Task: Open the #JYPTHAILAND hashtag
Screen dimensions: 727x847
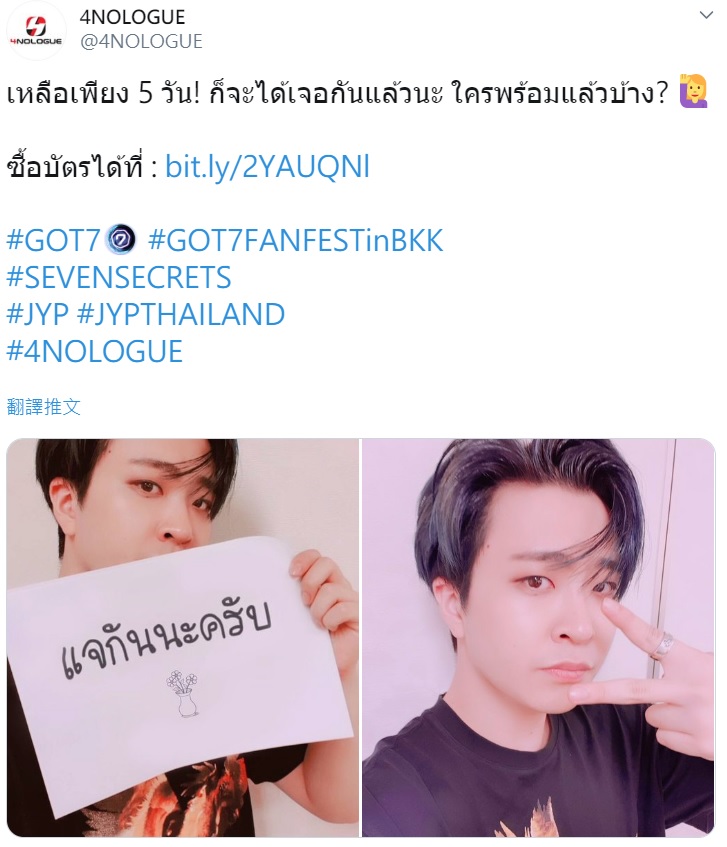Action: (181, 314)
